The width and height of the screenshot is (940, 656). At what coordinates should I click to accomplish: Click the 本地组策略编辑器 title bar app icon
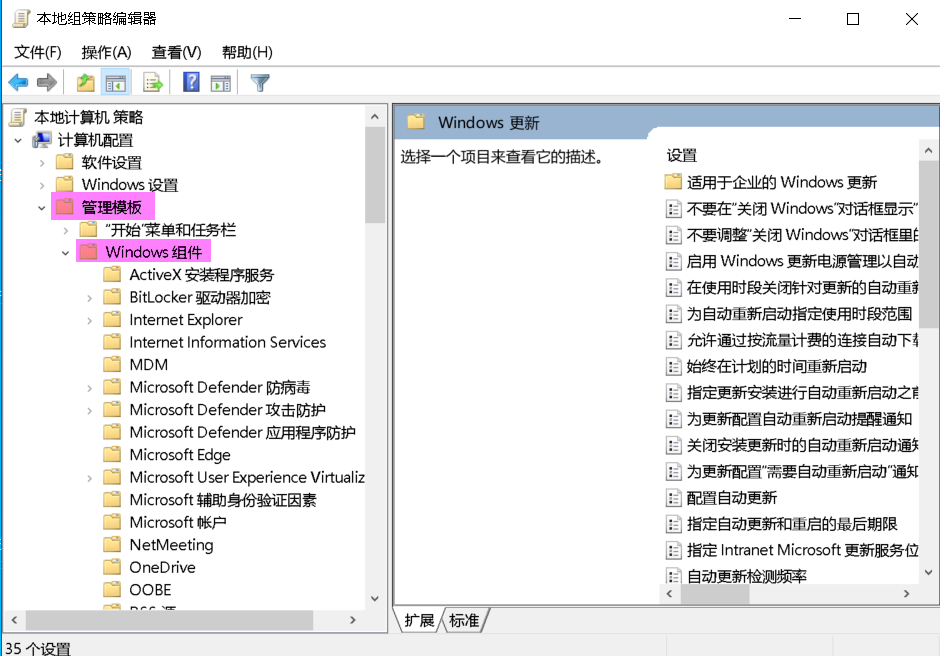[x=21, y=19]
